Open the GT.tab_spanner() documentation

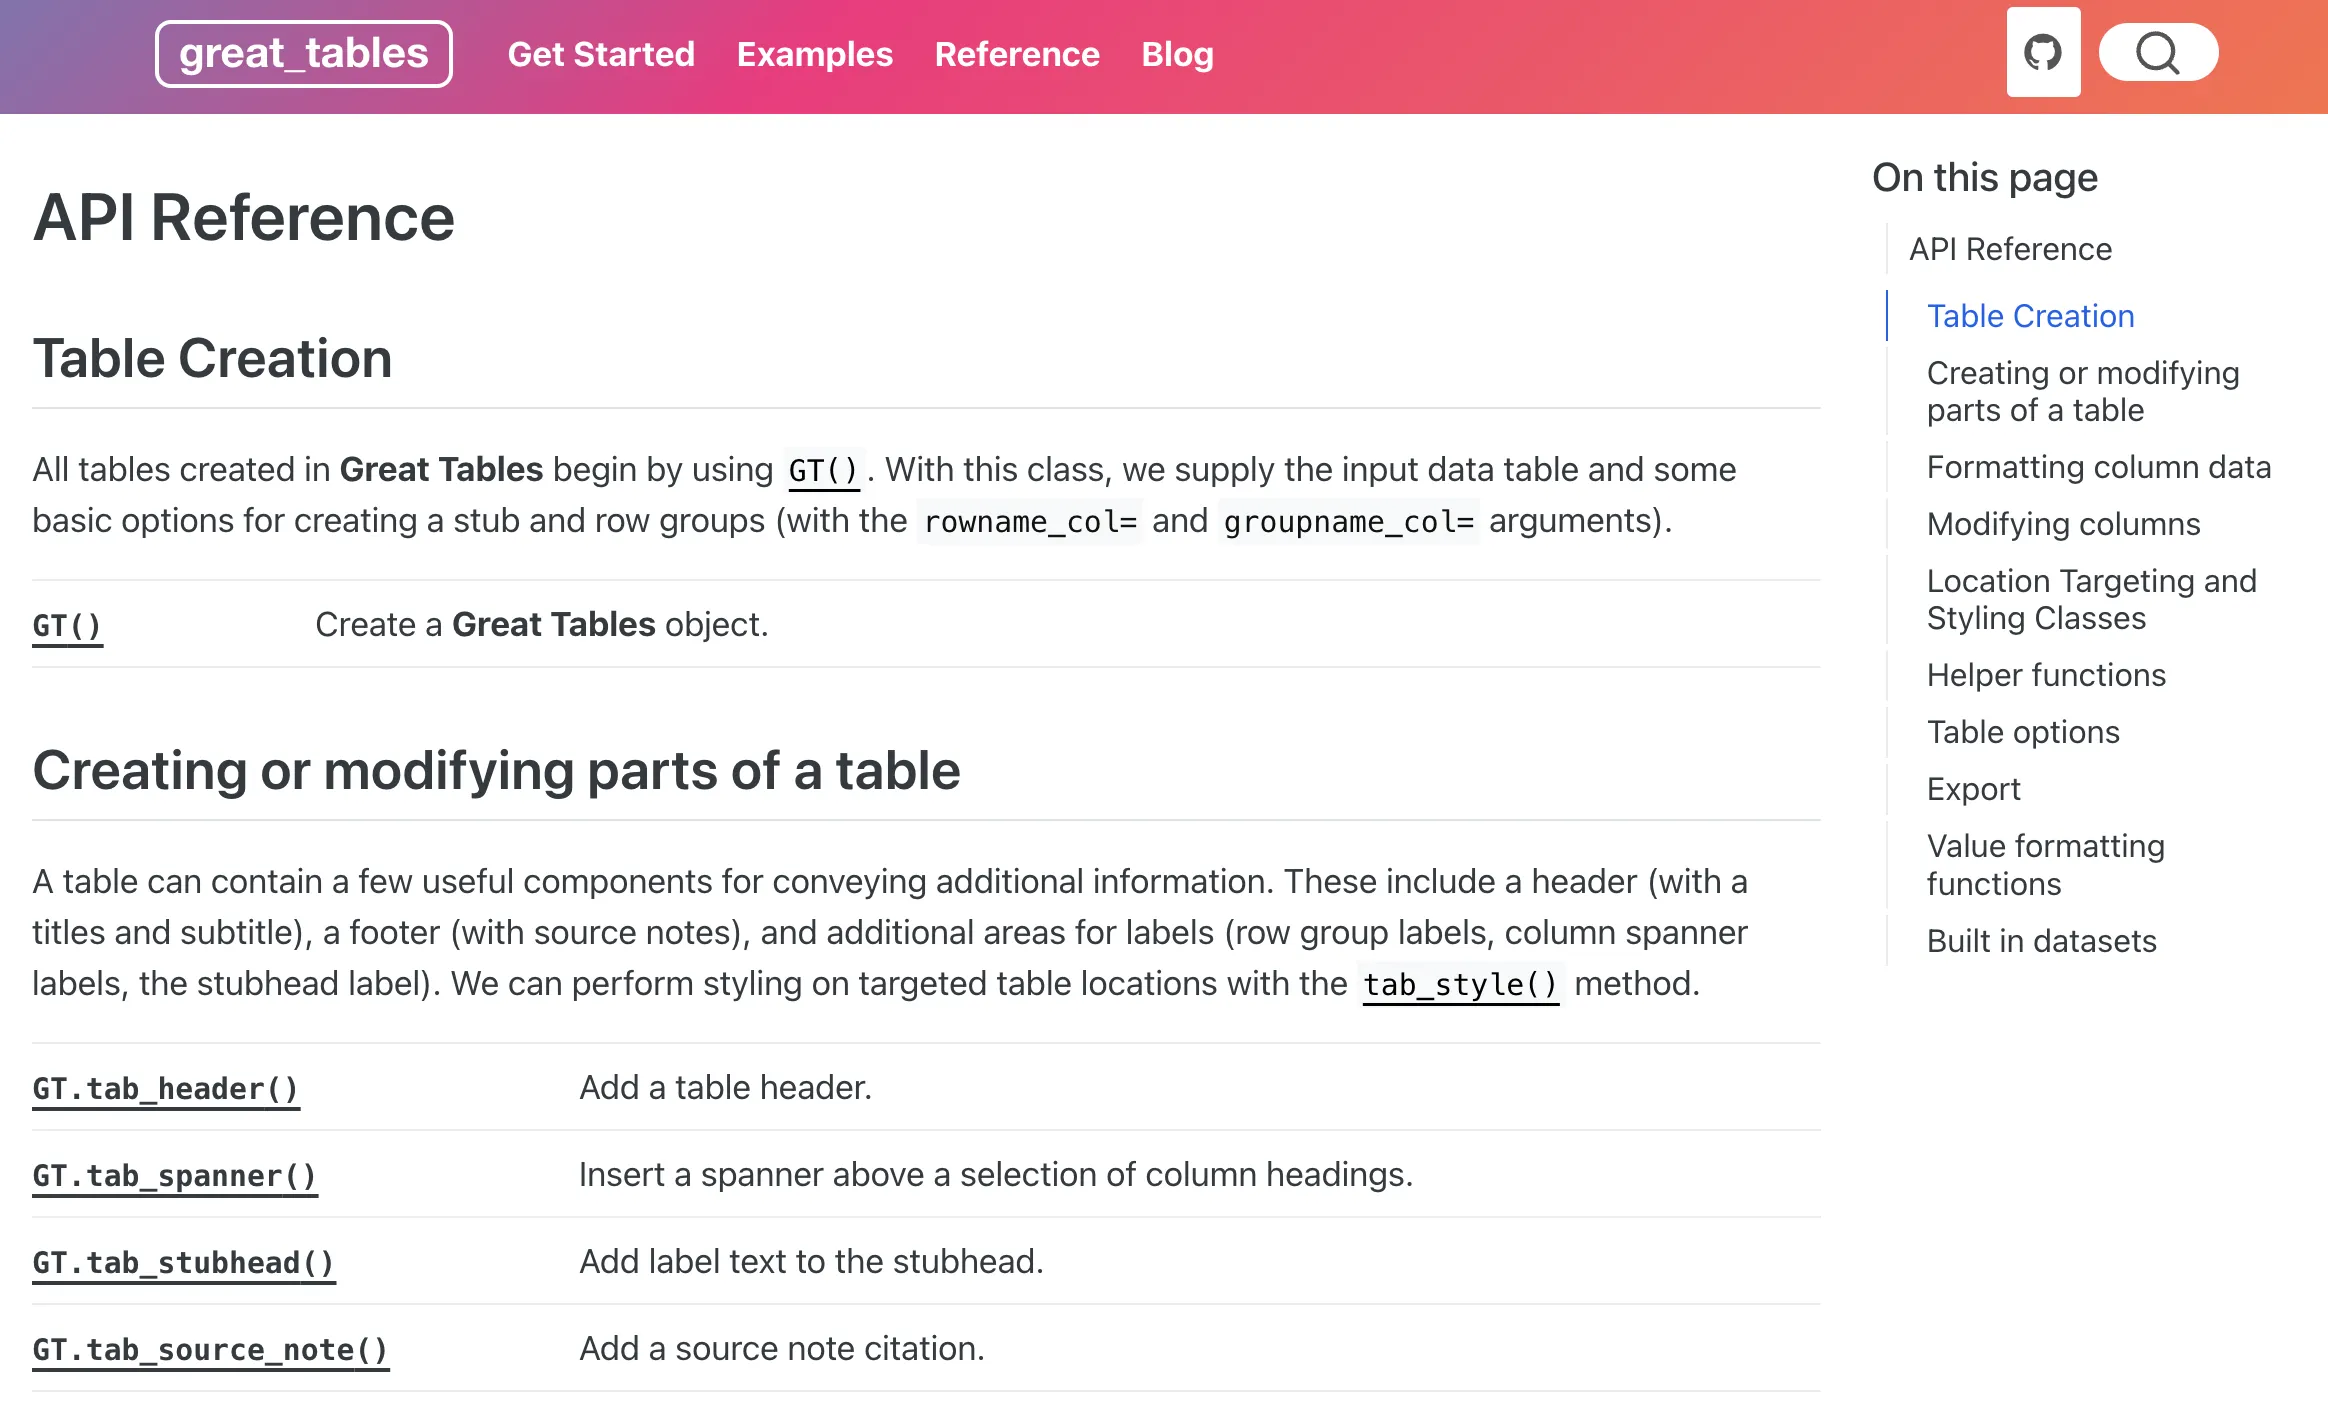[x=175, y=1176]
